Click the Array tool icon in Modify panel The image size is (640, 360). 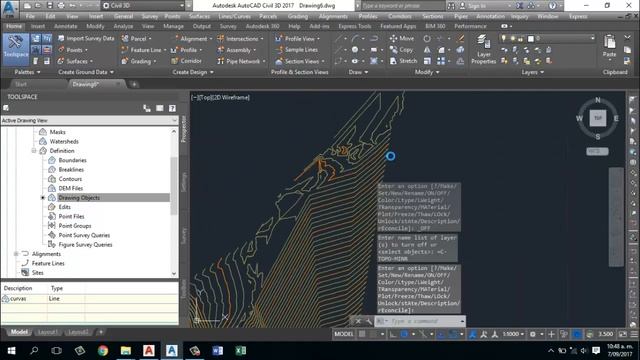click(441, 61)
